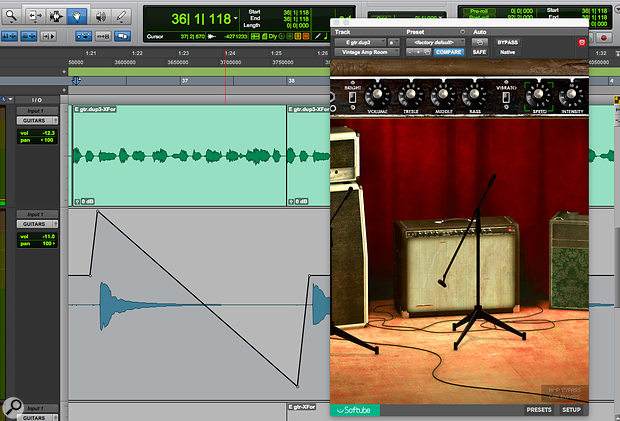Bypass the Vintage Amp Room plug-in

(x=507, y=42)
